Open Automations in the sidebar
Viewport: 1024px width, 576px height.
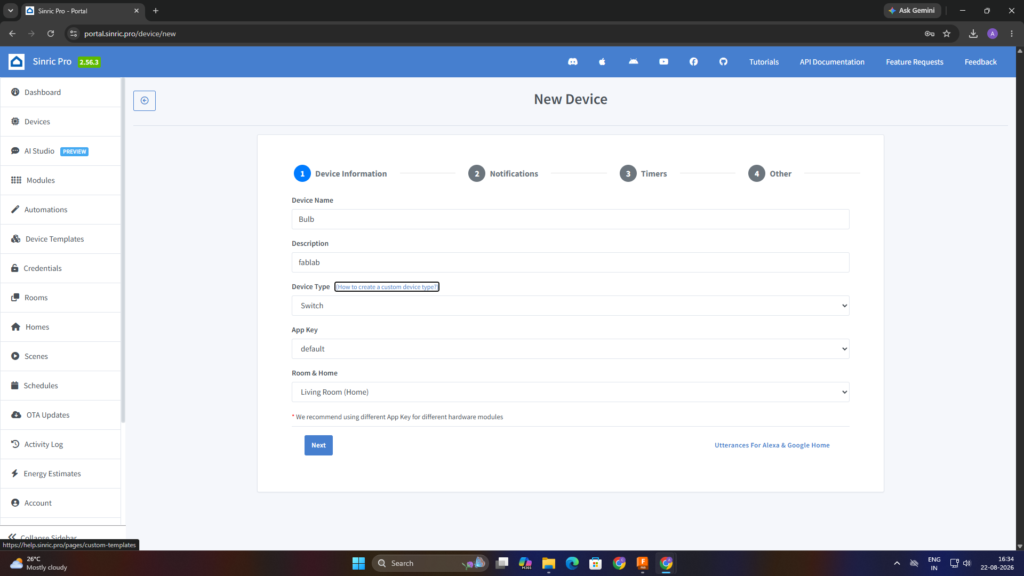pos(60,210)
